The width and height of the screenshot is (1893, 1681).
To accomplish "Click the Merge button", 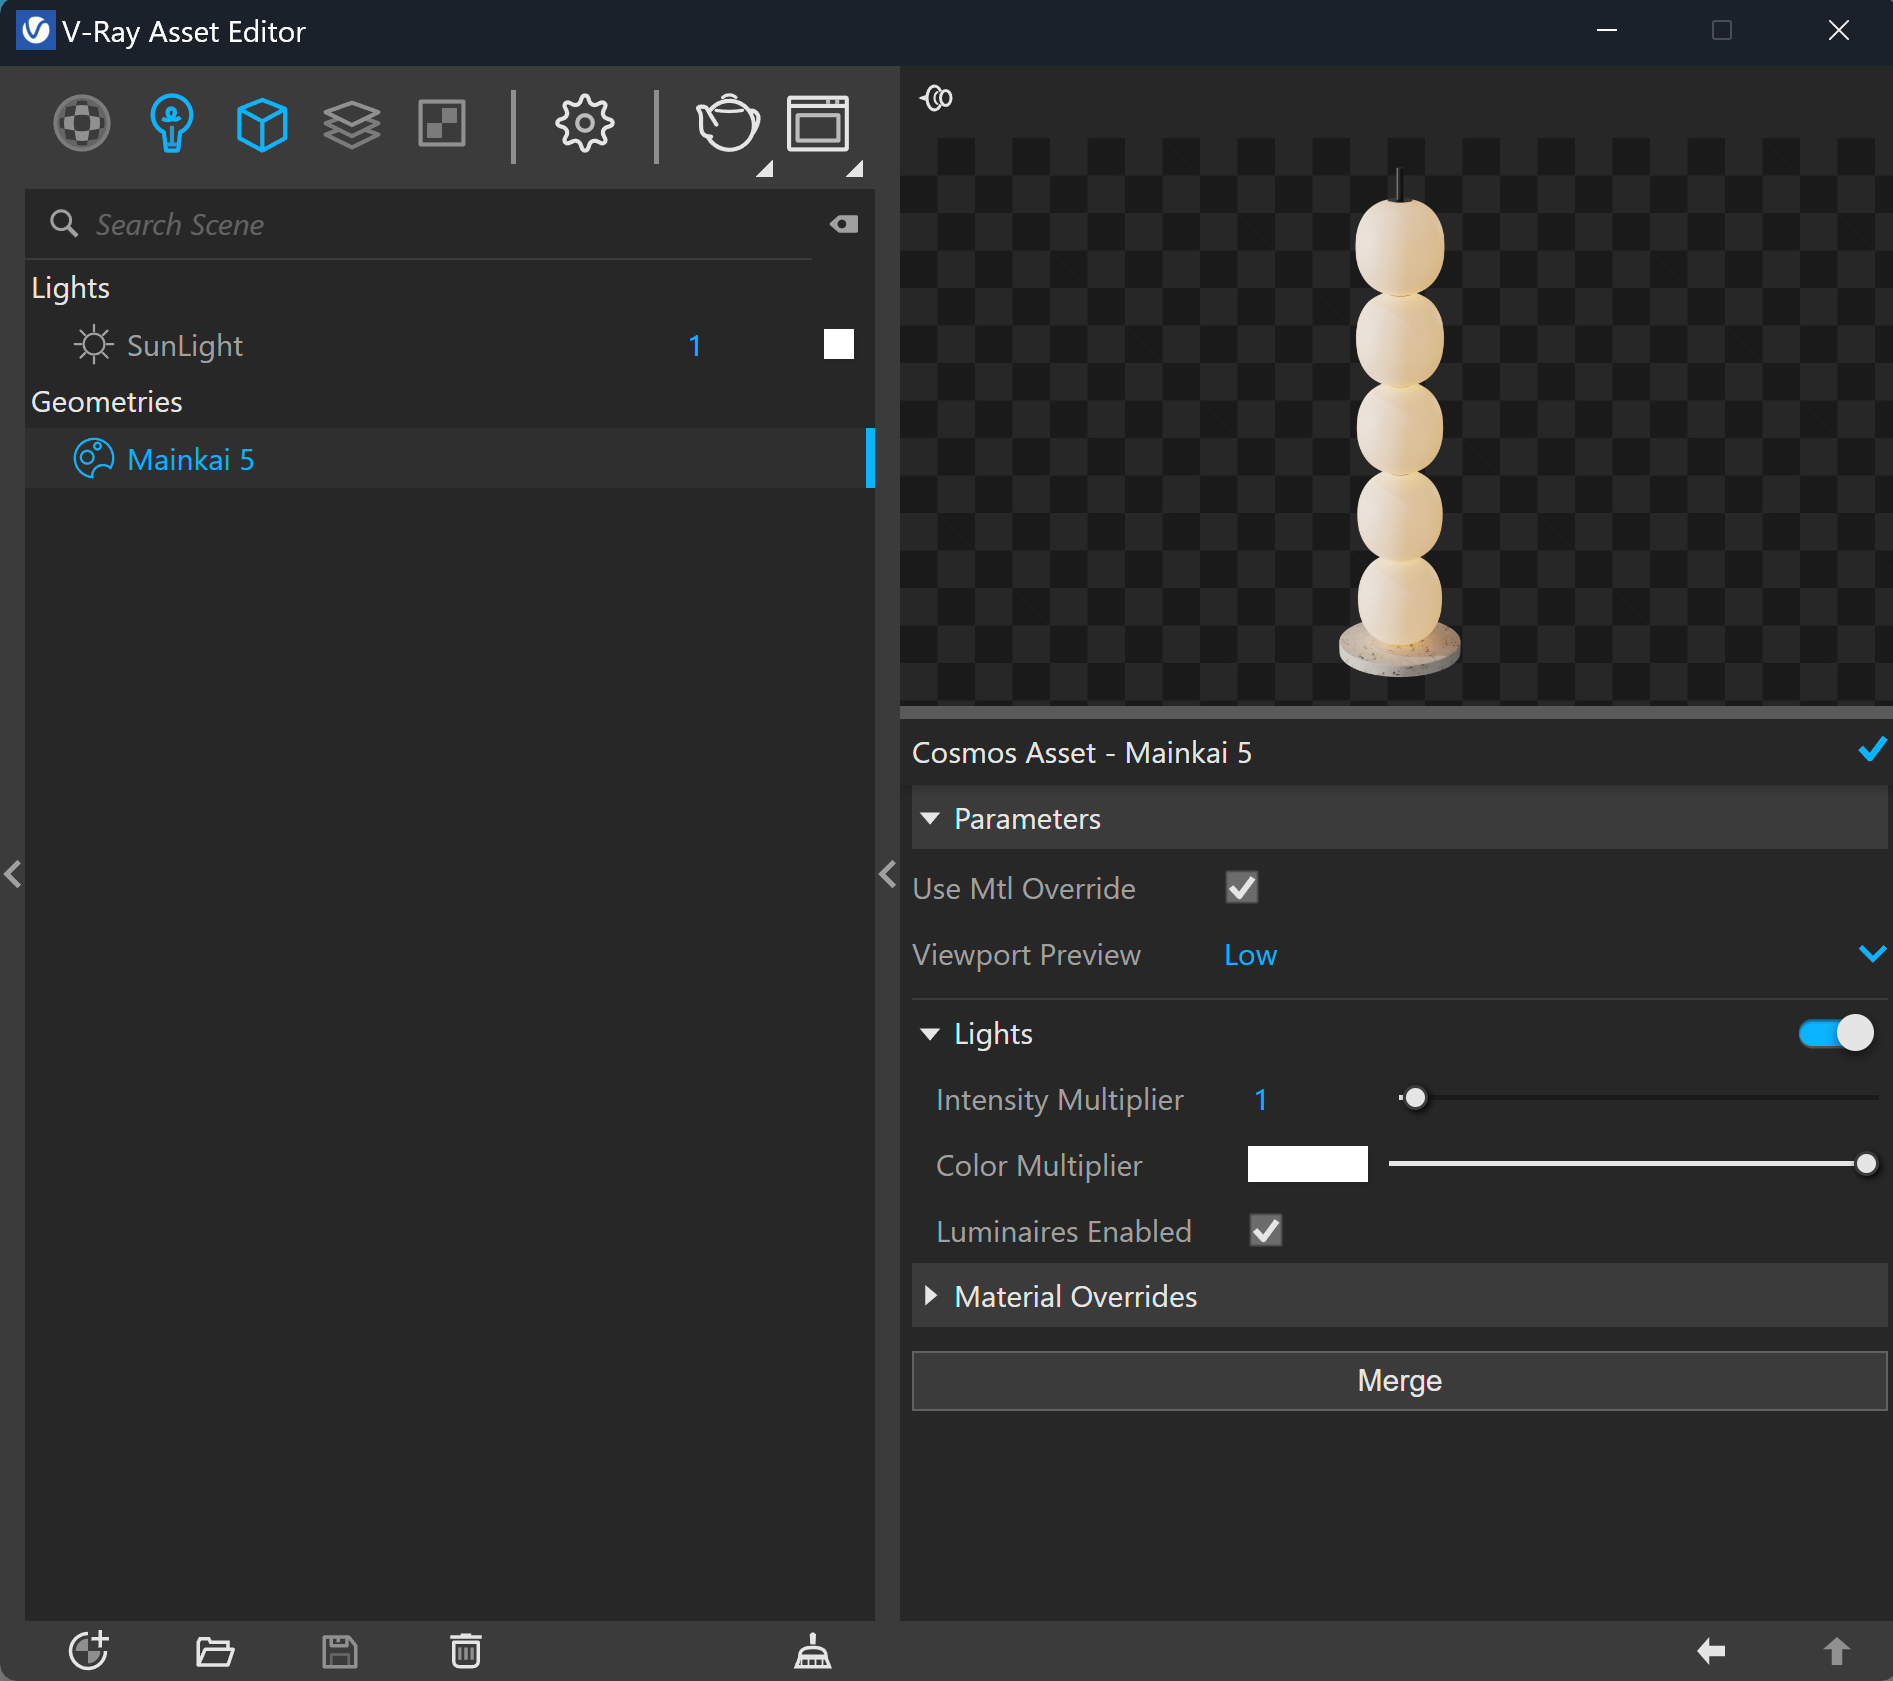I will click(1399, 1381).
